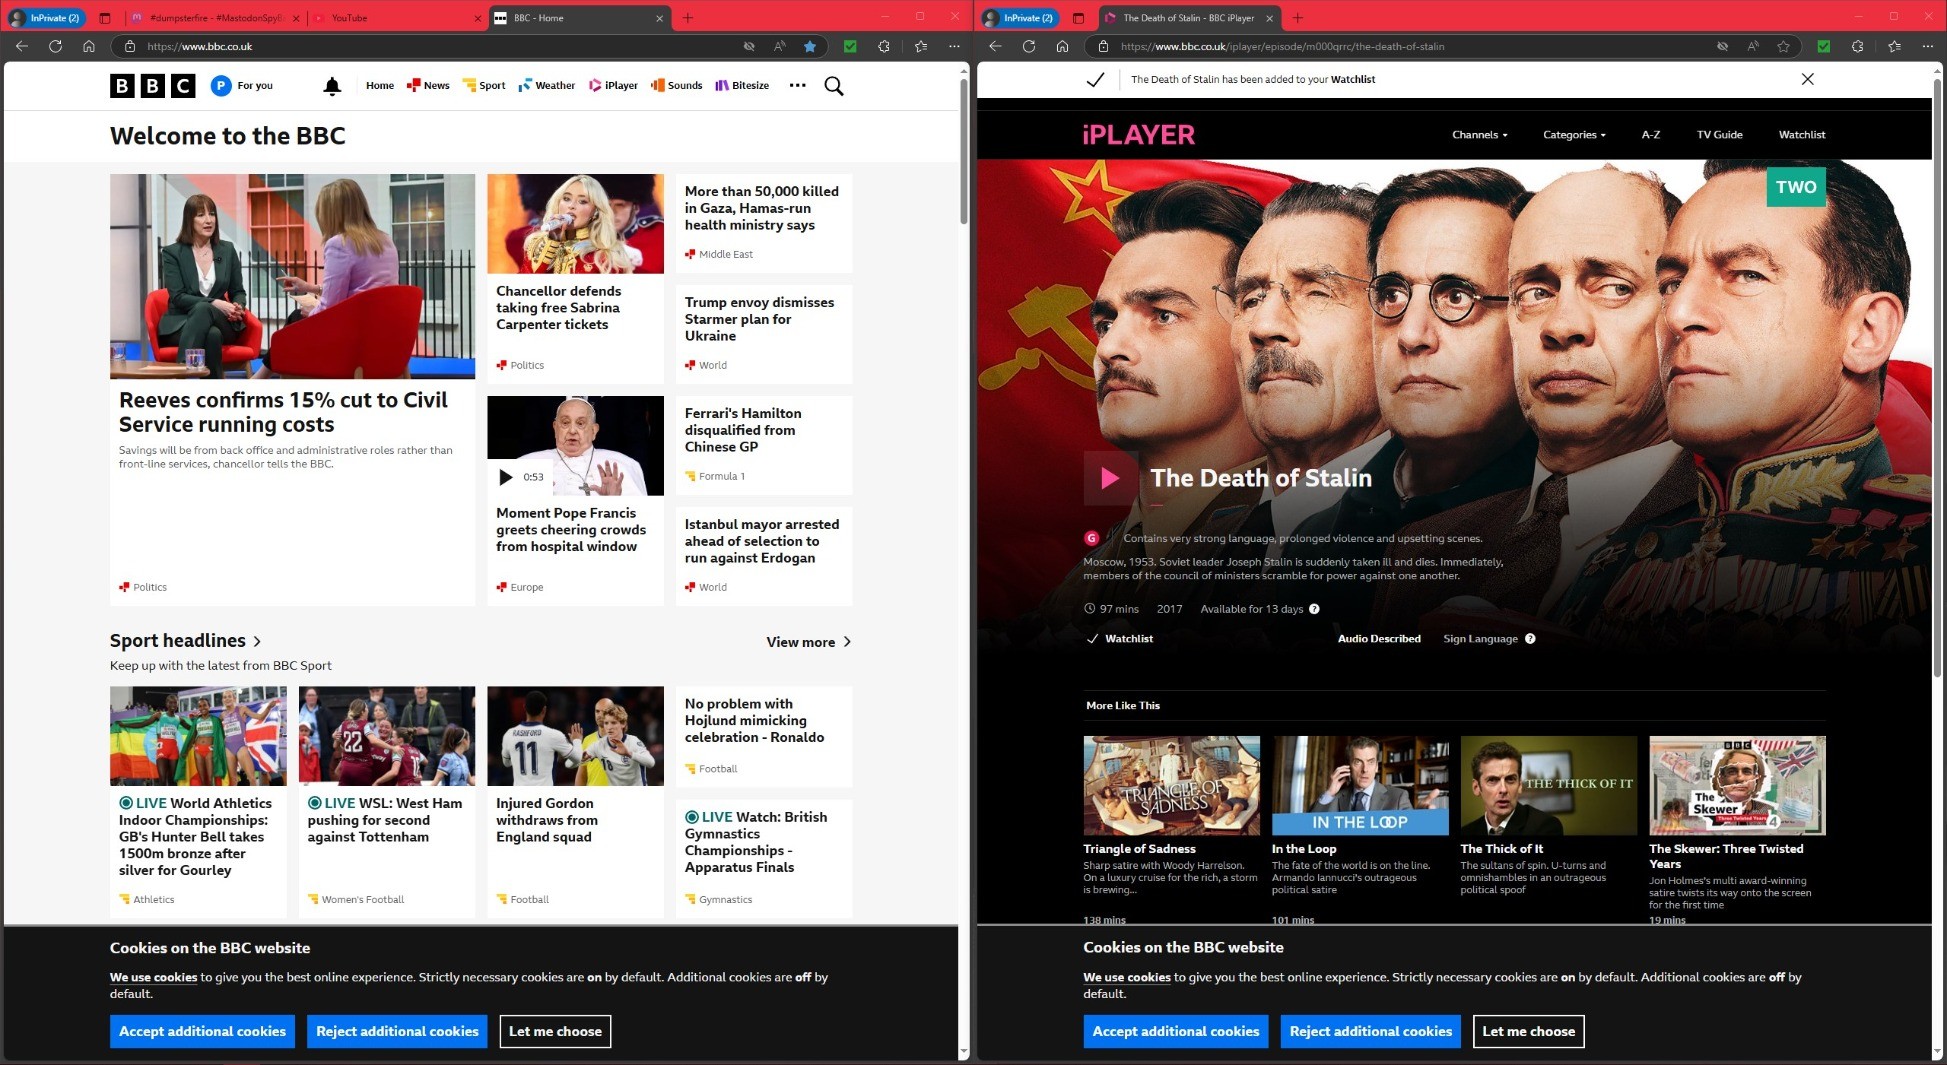1947x1065 pixels.
Task: Open the A-Z listing in iPlayer
Action: [x=1650, y=135]
